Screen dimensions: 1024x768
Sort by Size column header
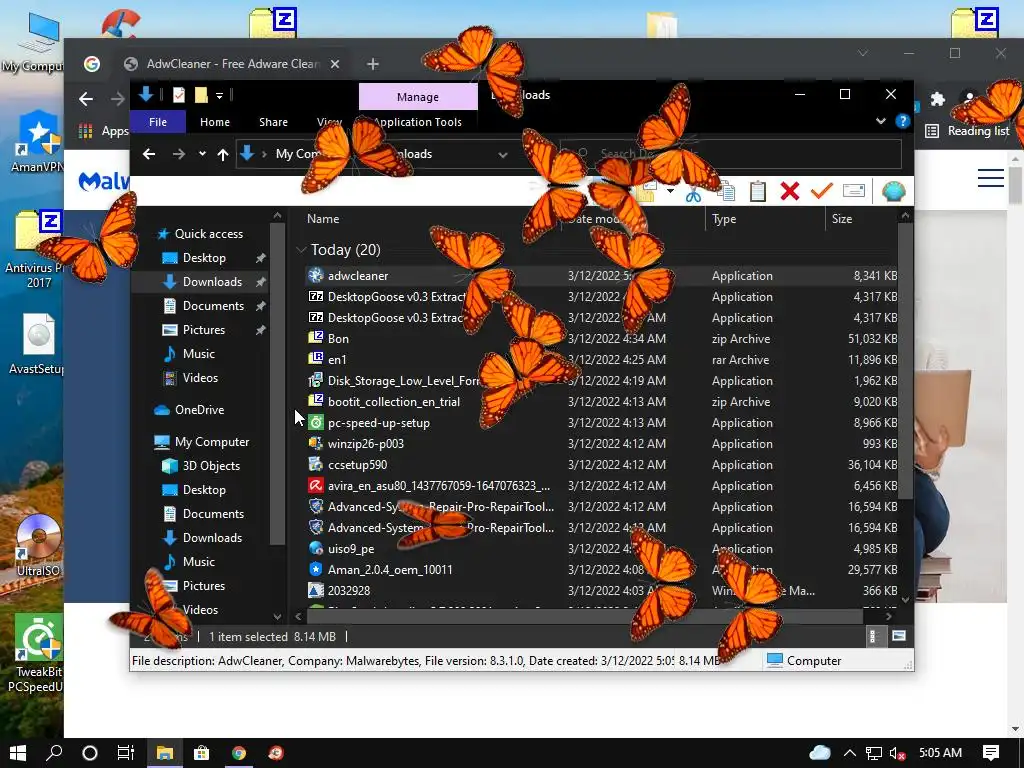(x=841, y=219)
